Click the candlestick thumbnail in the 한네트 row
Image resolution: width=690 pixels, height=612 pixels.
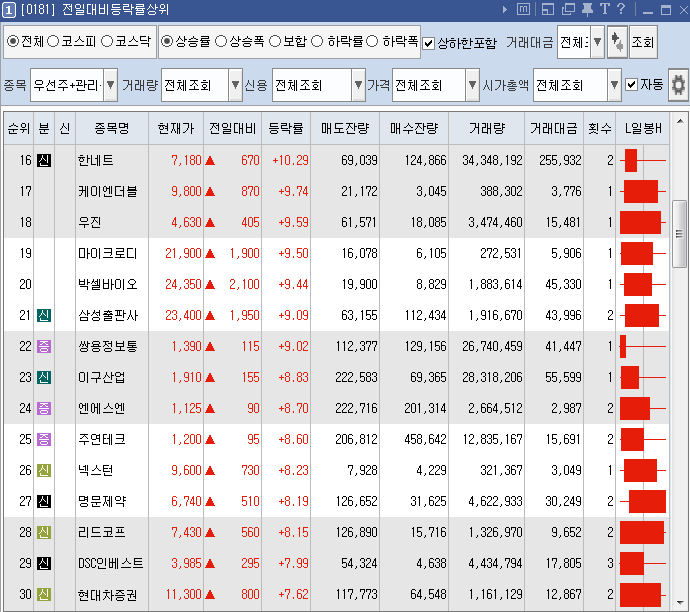(642, 161)
